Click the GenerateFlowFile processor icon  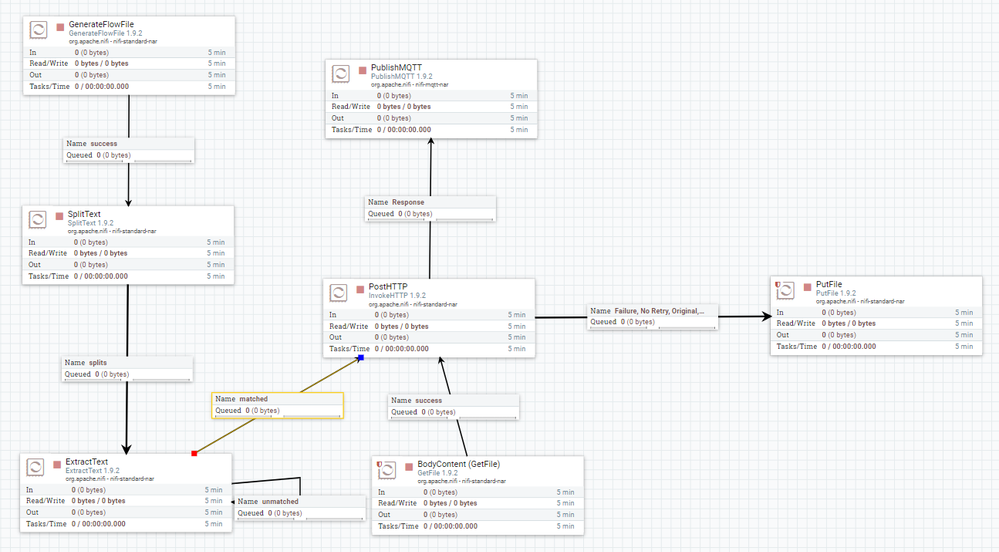39,30
